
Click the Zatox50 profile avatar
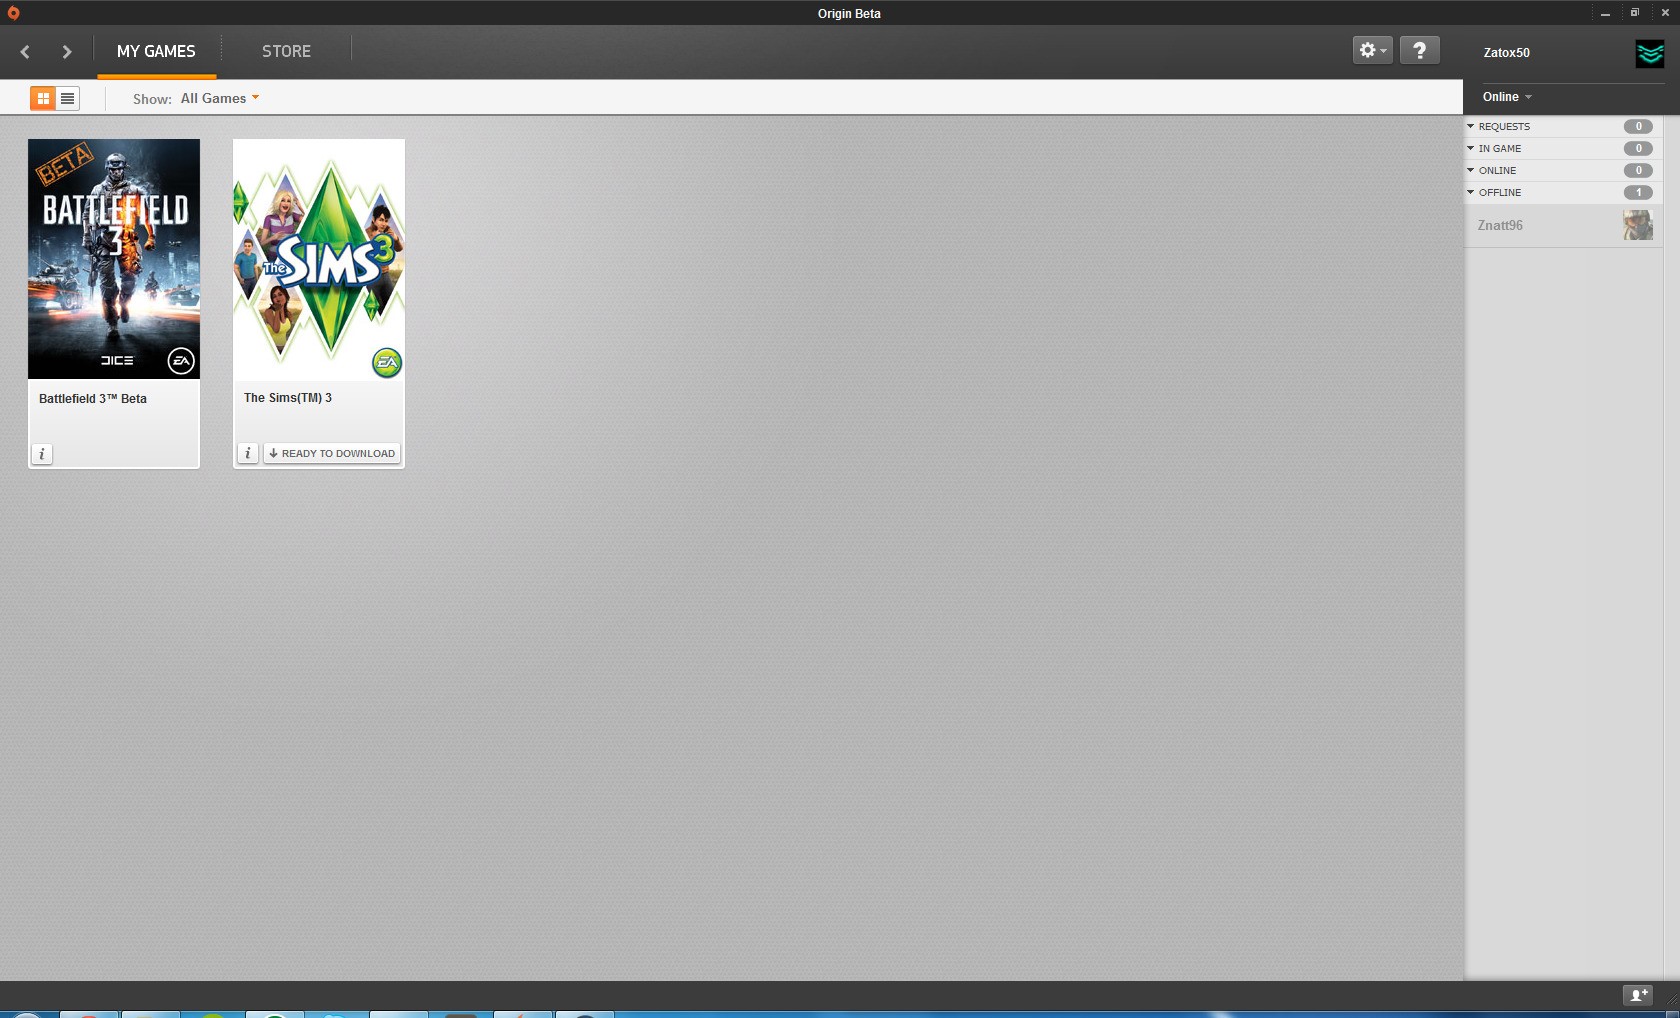1650,54
